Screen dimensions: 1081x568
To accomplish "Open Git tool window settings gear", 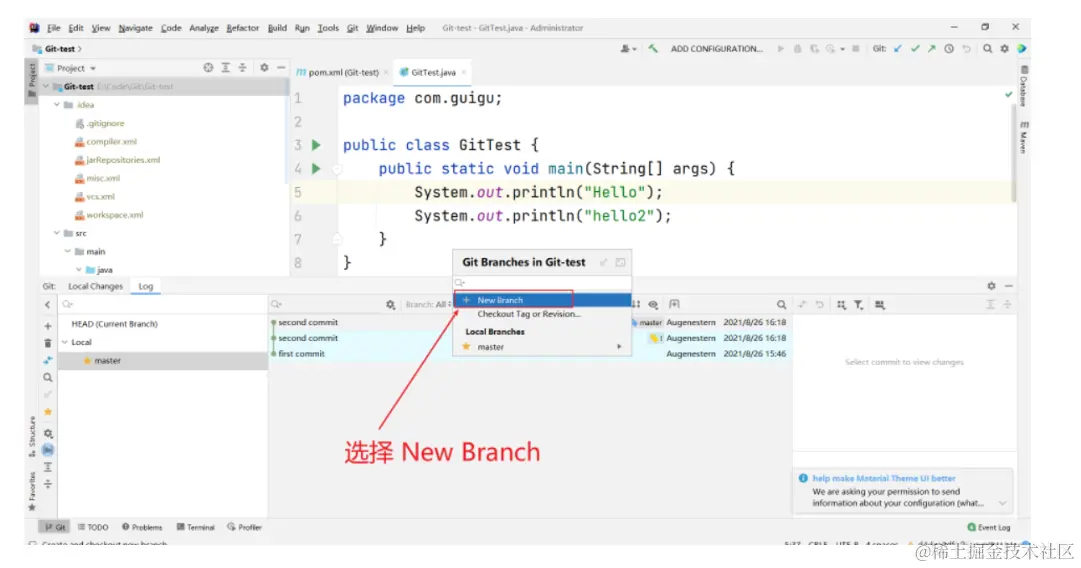I will [991, 286].
